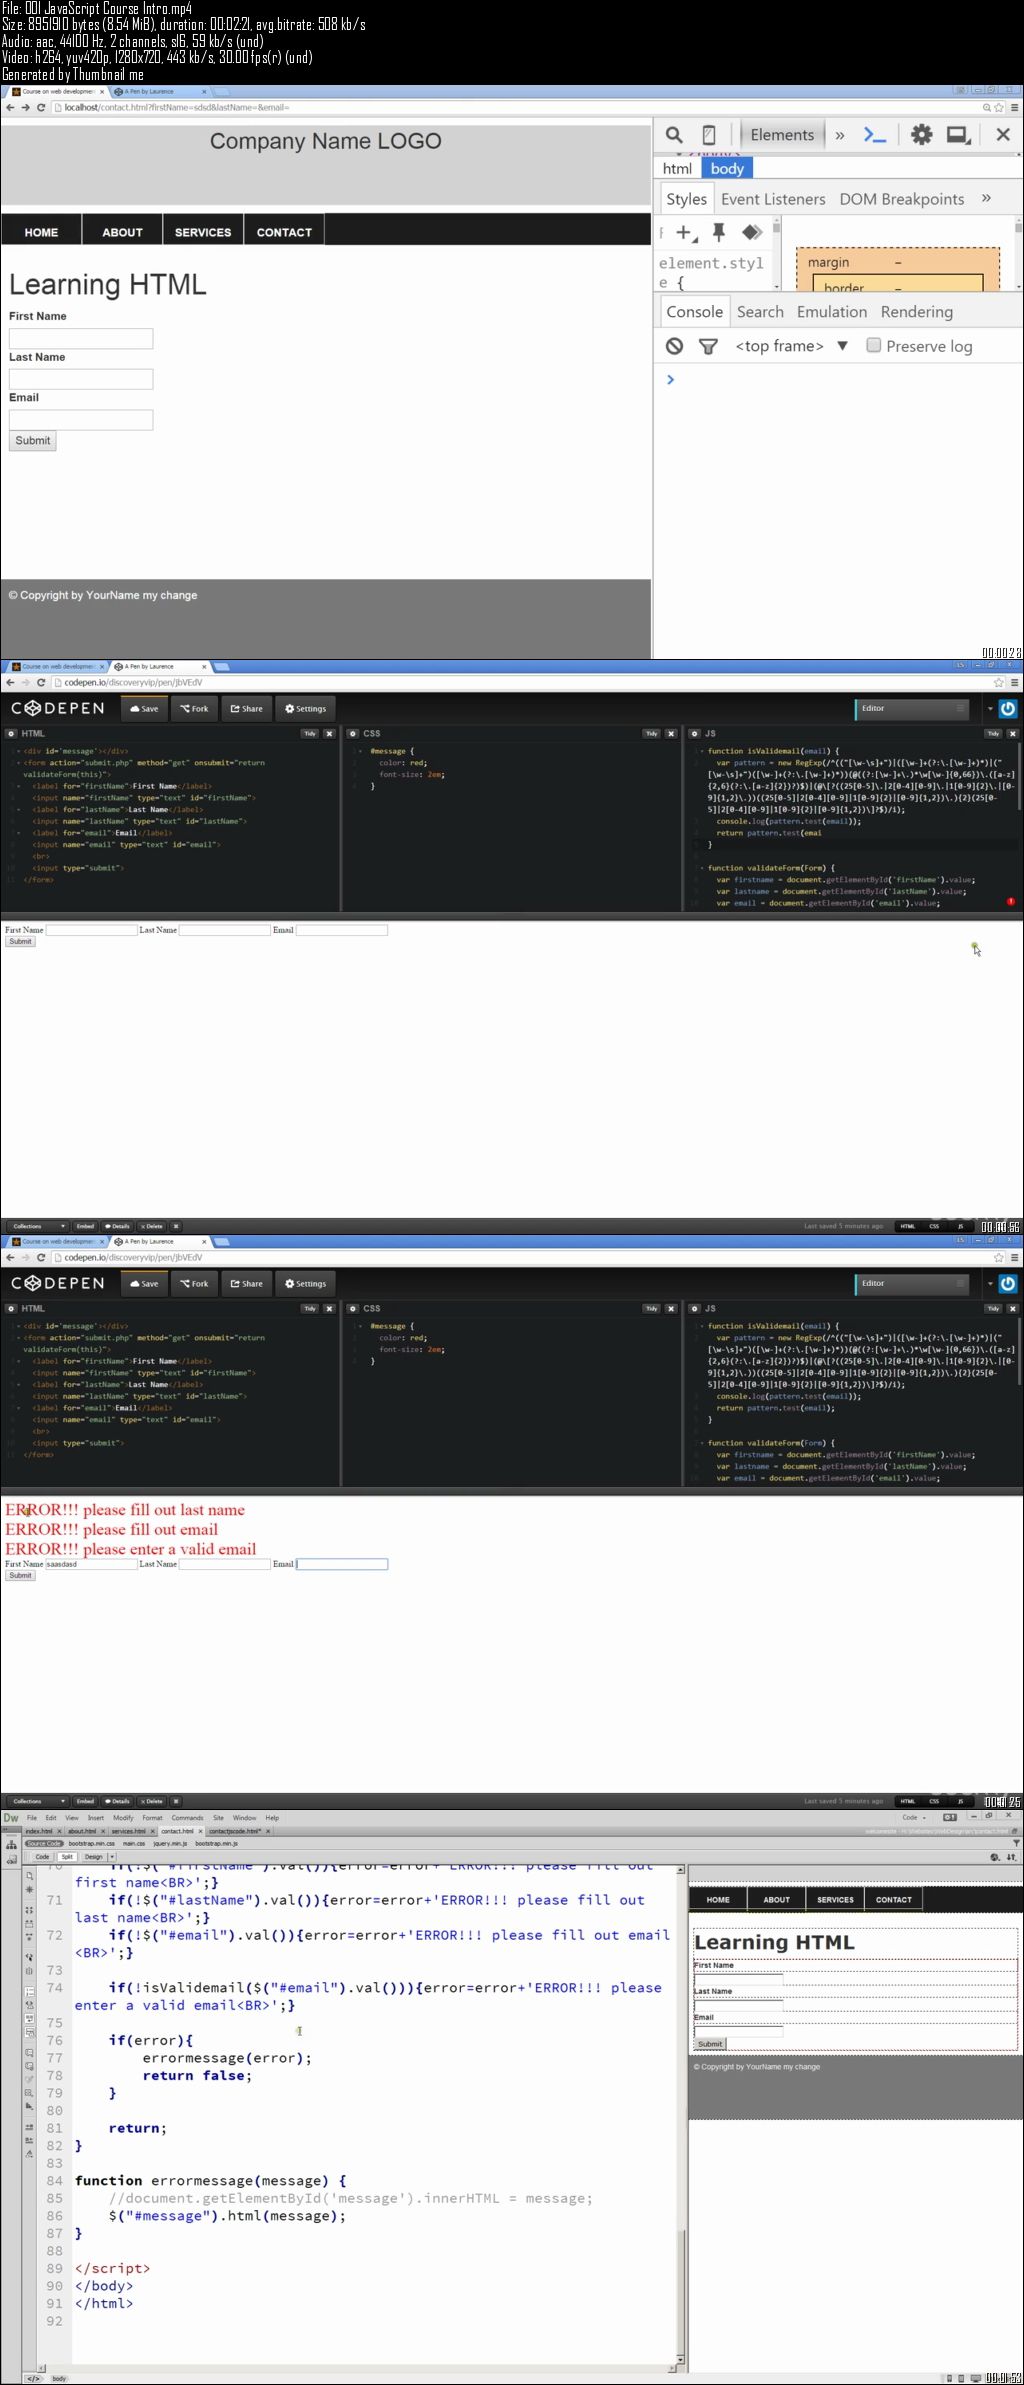
Task: Click the DevTools dock-side icon
Action: click(x=958, y=135)
